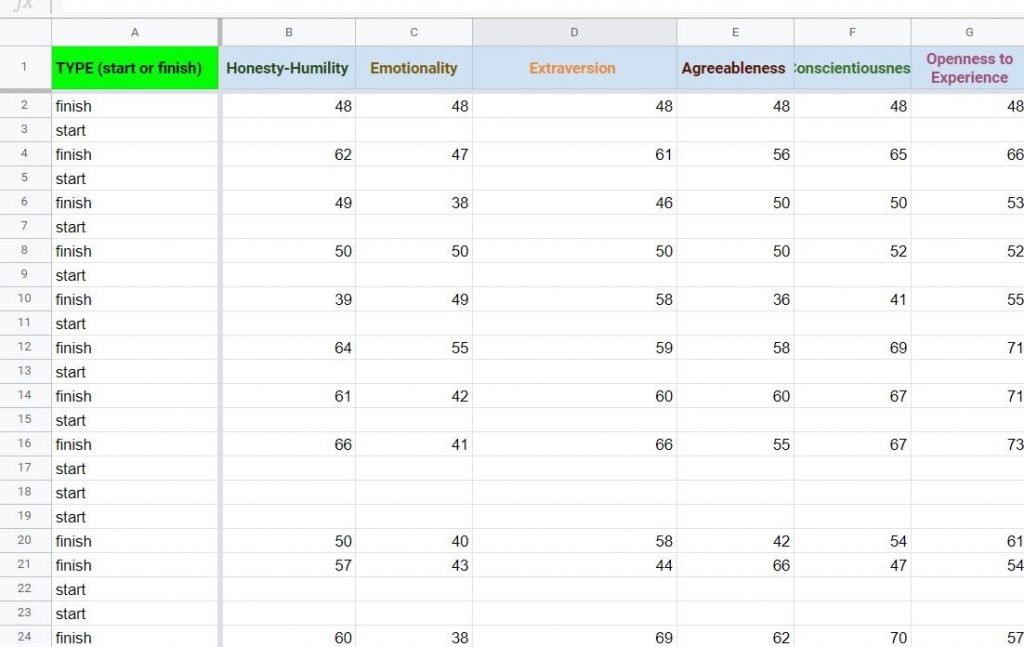Click Agreeableness value 66 in row 21
The image size is (1024, 647).
[735, 565]
